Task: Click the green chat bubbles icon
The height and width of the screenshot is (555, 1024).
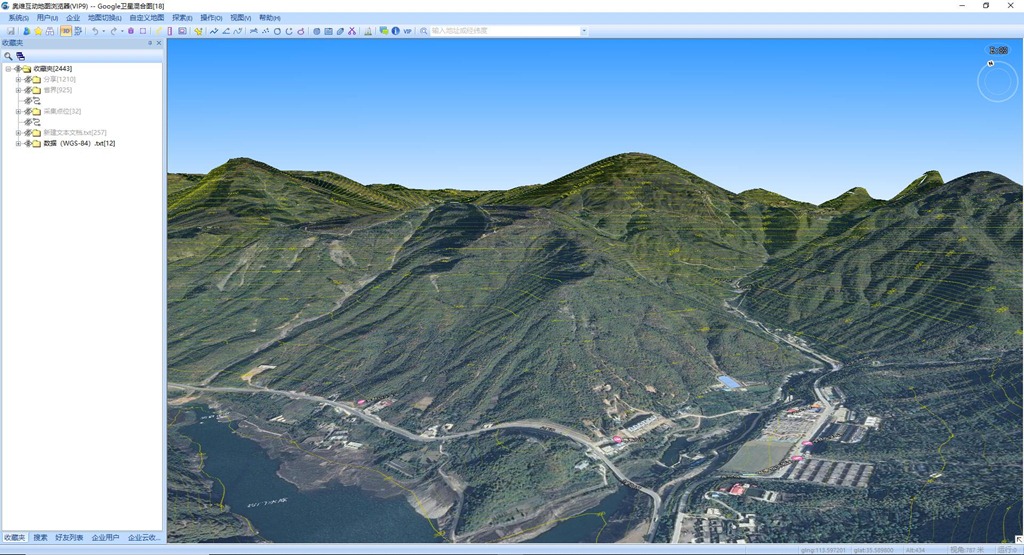Action: point(384,31)
